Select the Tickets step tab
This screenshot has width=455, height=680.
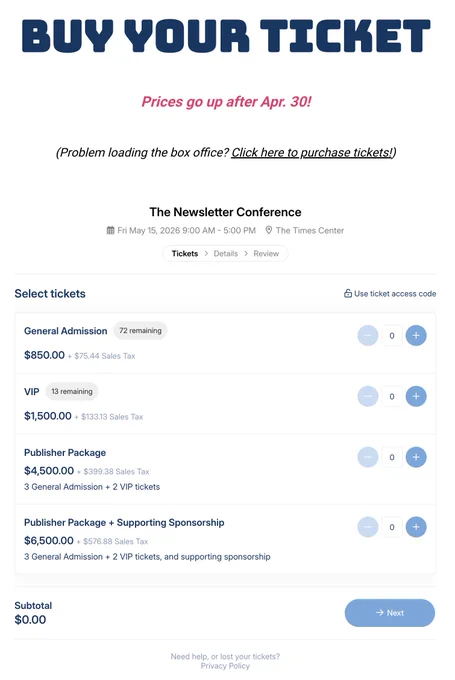(185, 254)
